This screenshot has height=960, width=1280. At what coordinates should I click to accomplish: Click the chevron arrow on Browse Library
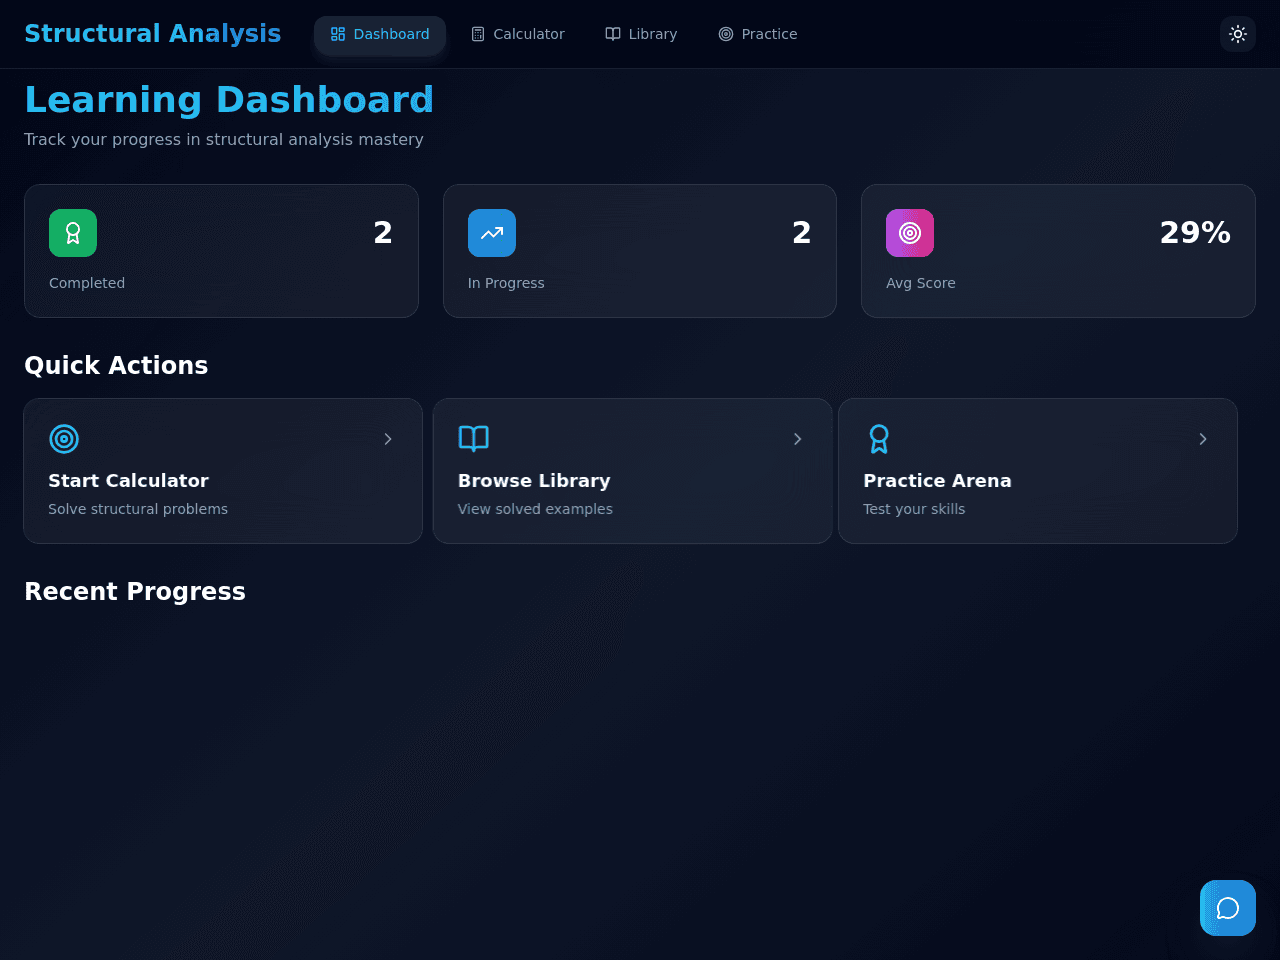coord(798,439)
